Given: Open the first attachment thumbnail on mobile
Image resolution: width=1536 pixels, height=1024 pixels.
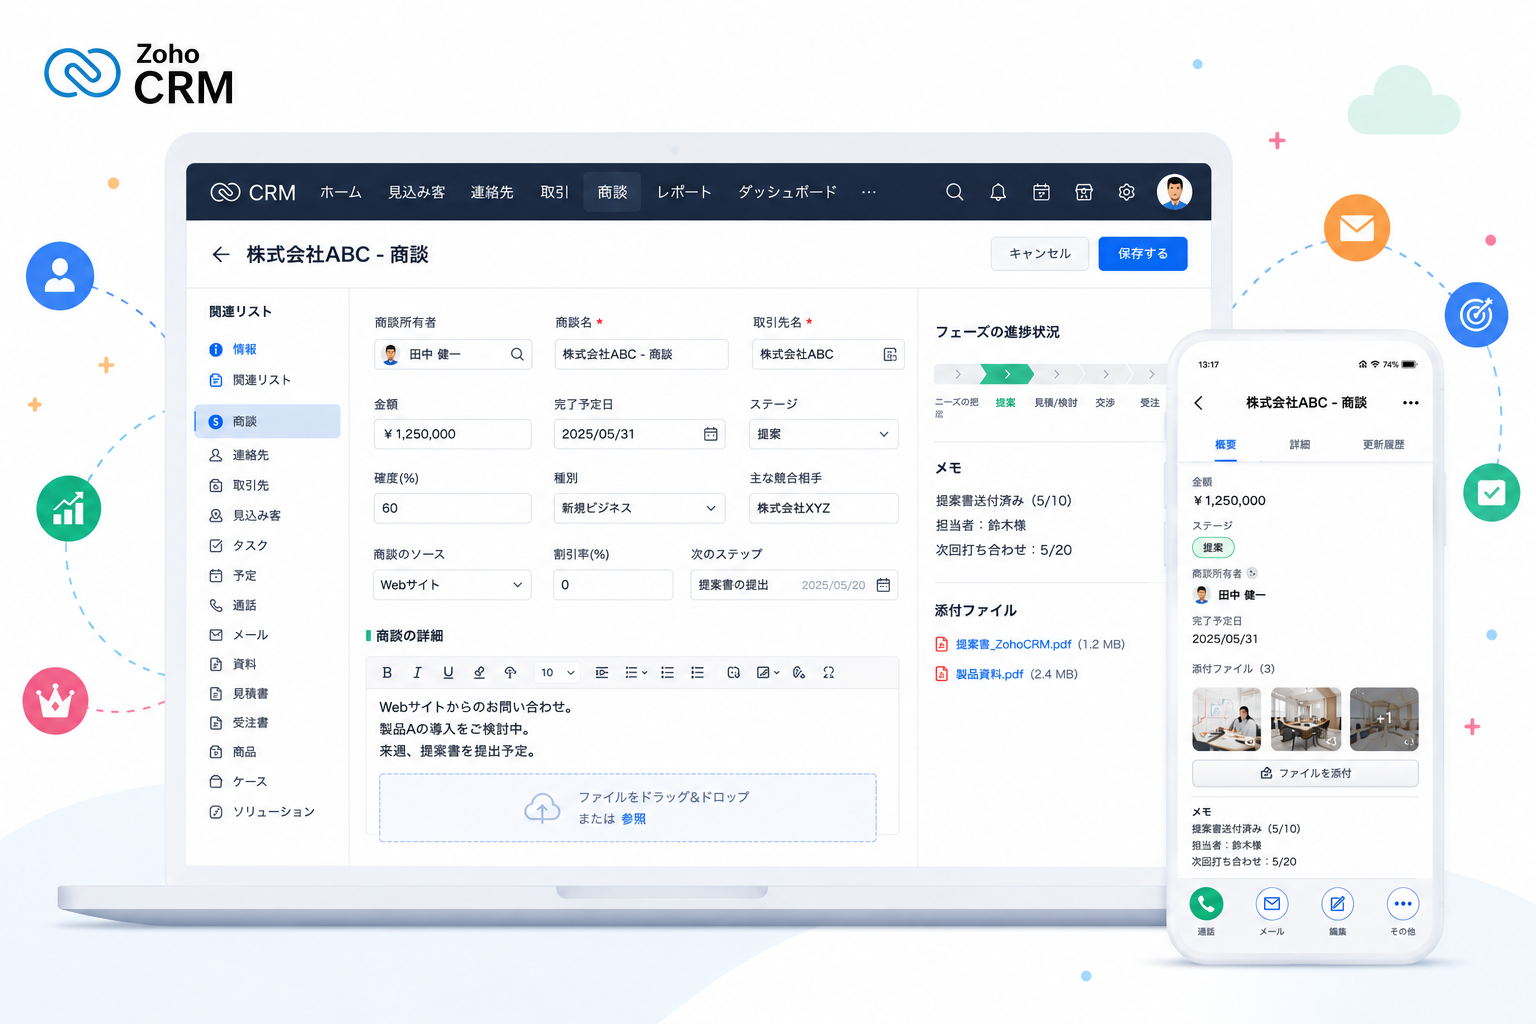Looking at the screenshot, I should (1226, 719).
